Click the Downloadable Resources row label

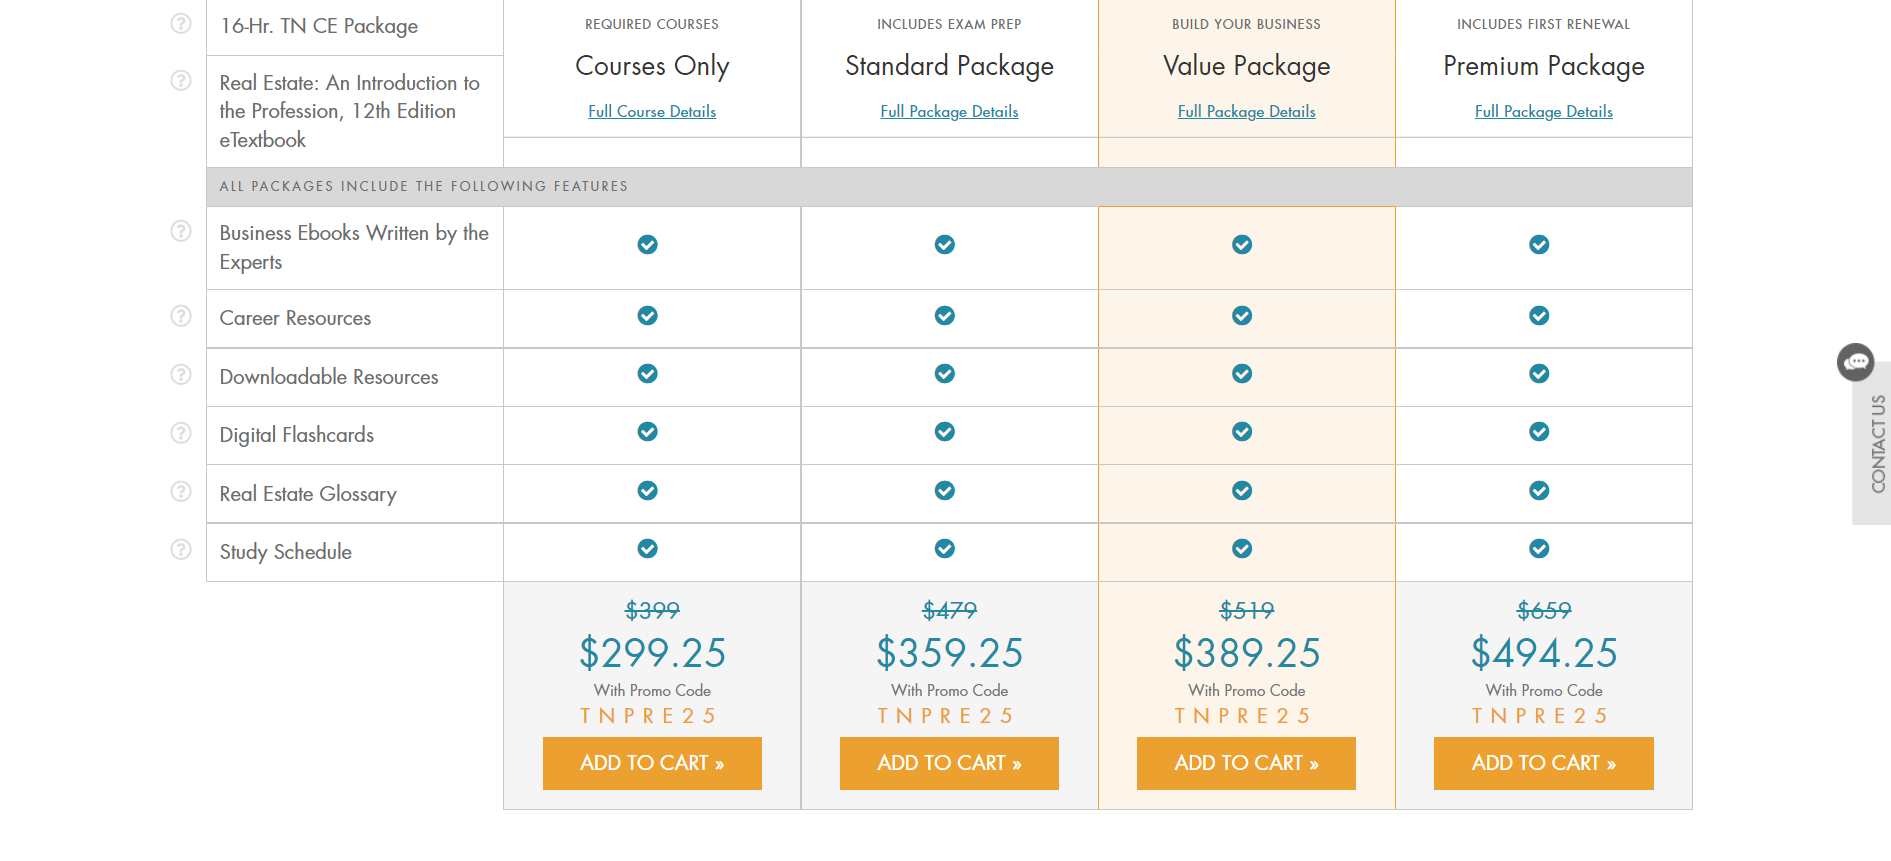pyautogui.click(x=329, y=377)
